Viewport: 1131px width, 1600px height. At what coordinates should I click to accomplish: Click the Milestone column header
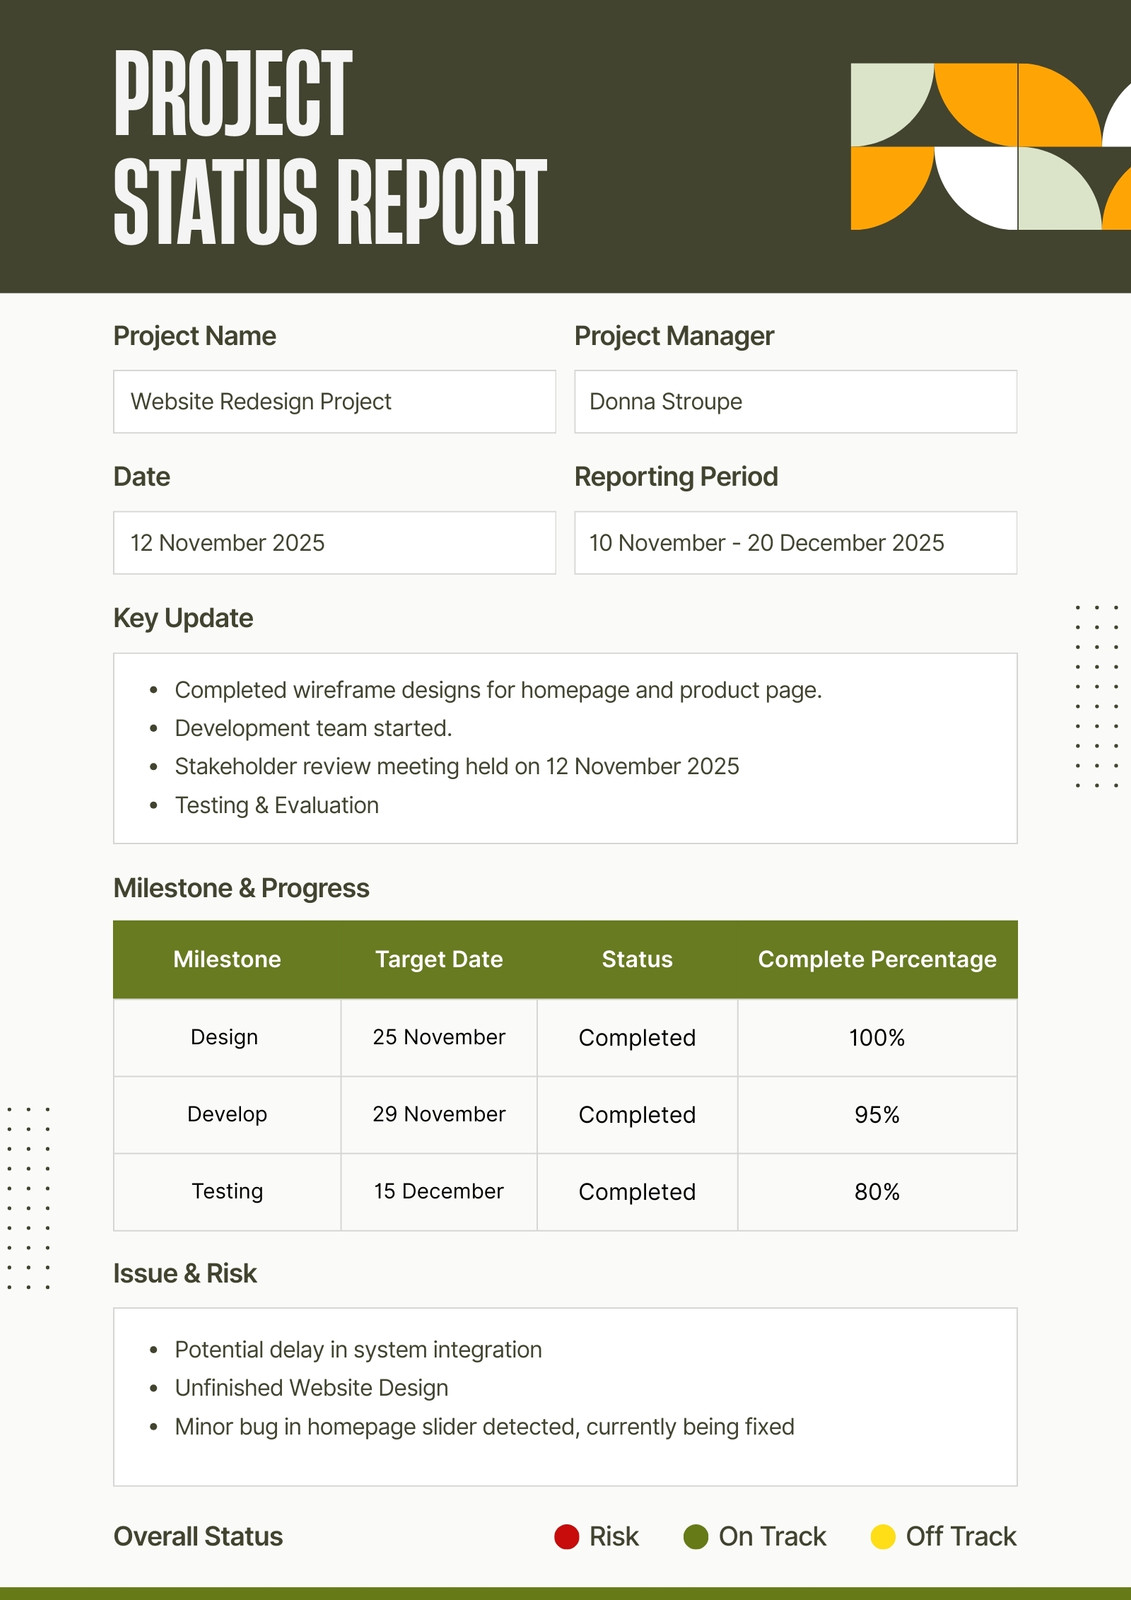coord(227,960)
